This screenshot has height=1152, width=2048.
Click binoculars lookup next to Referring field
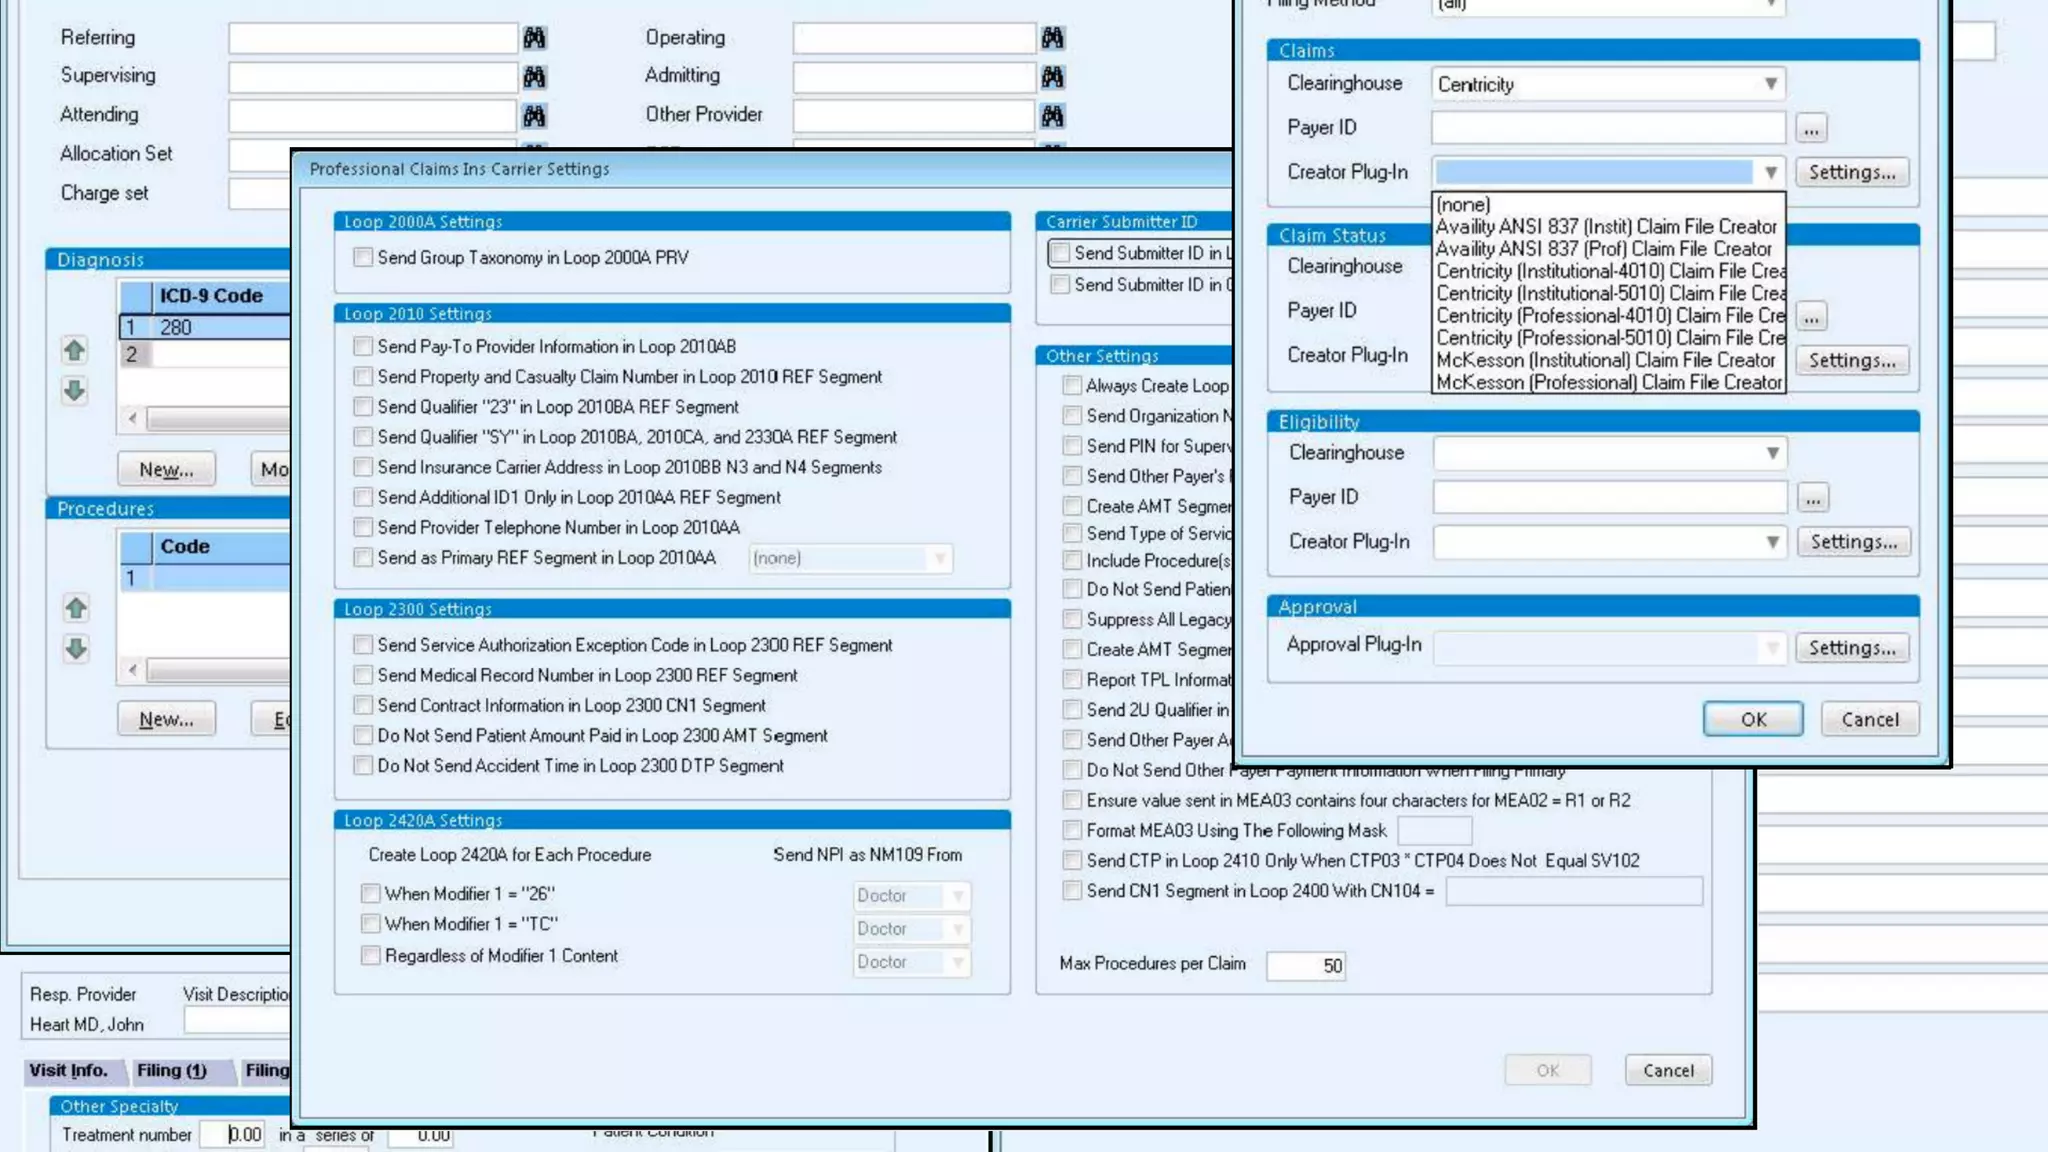click(534, 38)
